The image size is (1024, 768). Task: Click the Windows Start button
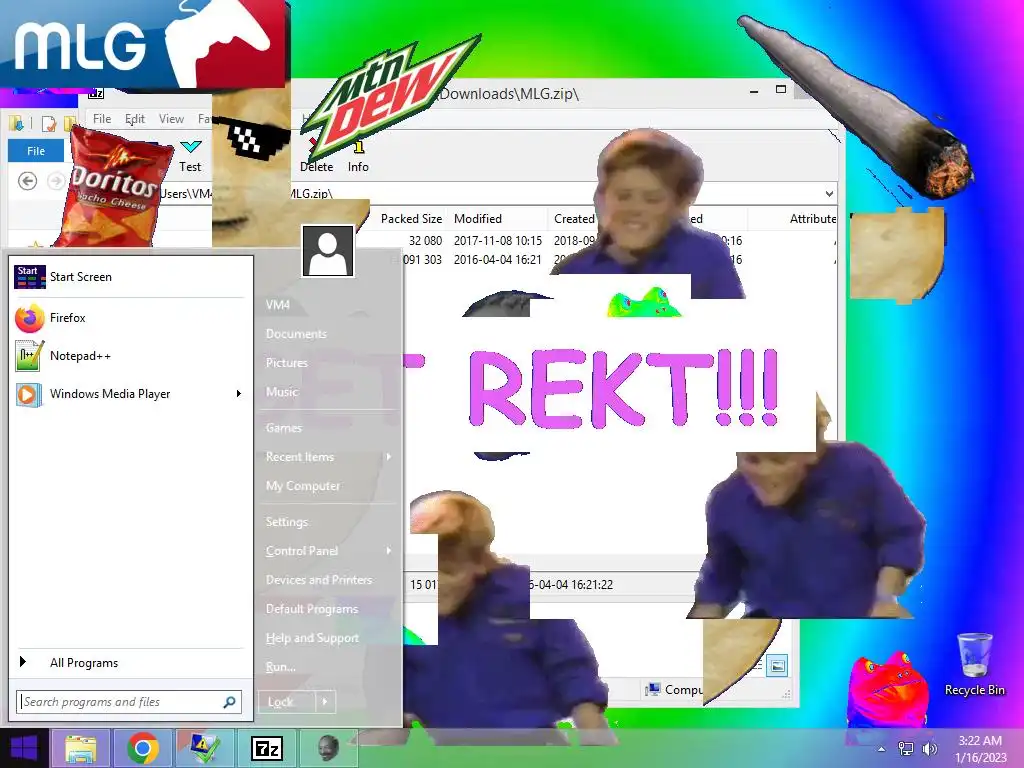point(24,748)
